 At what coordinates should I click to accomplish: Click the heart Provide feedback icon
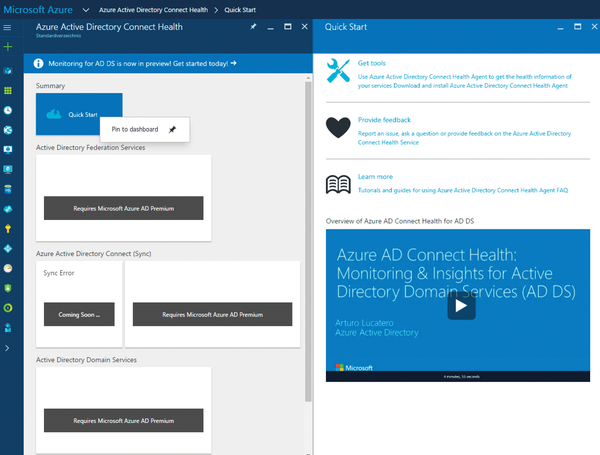338,127
